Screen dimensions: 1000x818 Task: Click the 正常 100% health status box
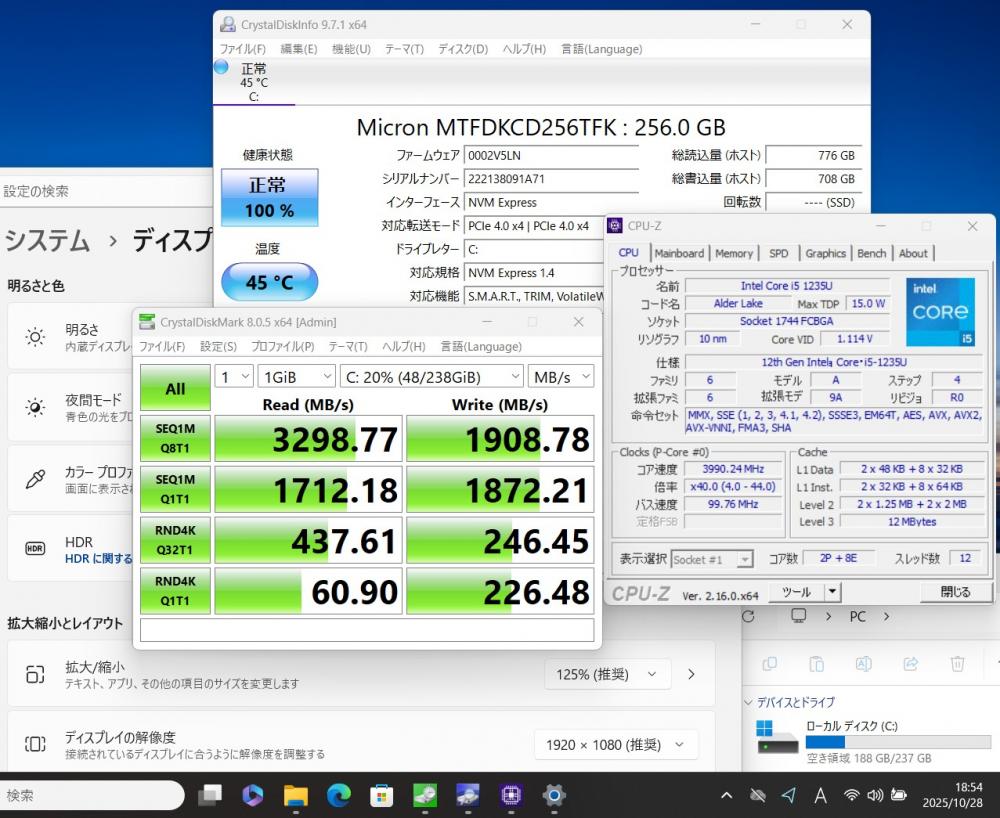[x=269, y=197]
